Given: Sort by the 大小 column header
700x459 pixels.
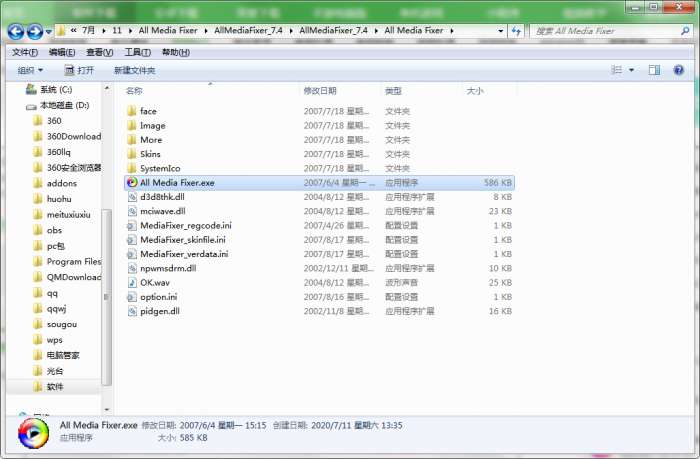Looking at the screenshot, I should [x=475, y=91].
